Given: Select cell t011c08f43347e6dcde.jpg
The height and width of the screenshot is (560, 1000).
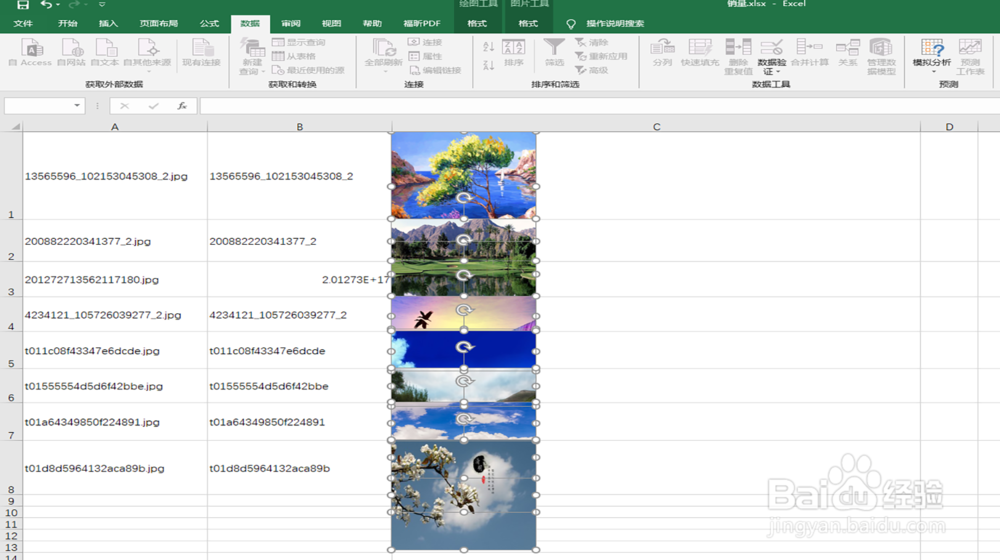Looking at the screenshot, I should click(115, 351).
